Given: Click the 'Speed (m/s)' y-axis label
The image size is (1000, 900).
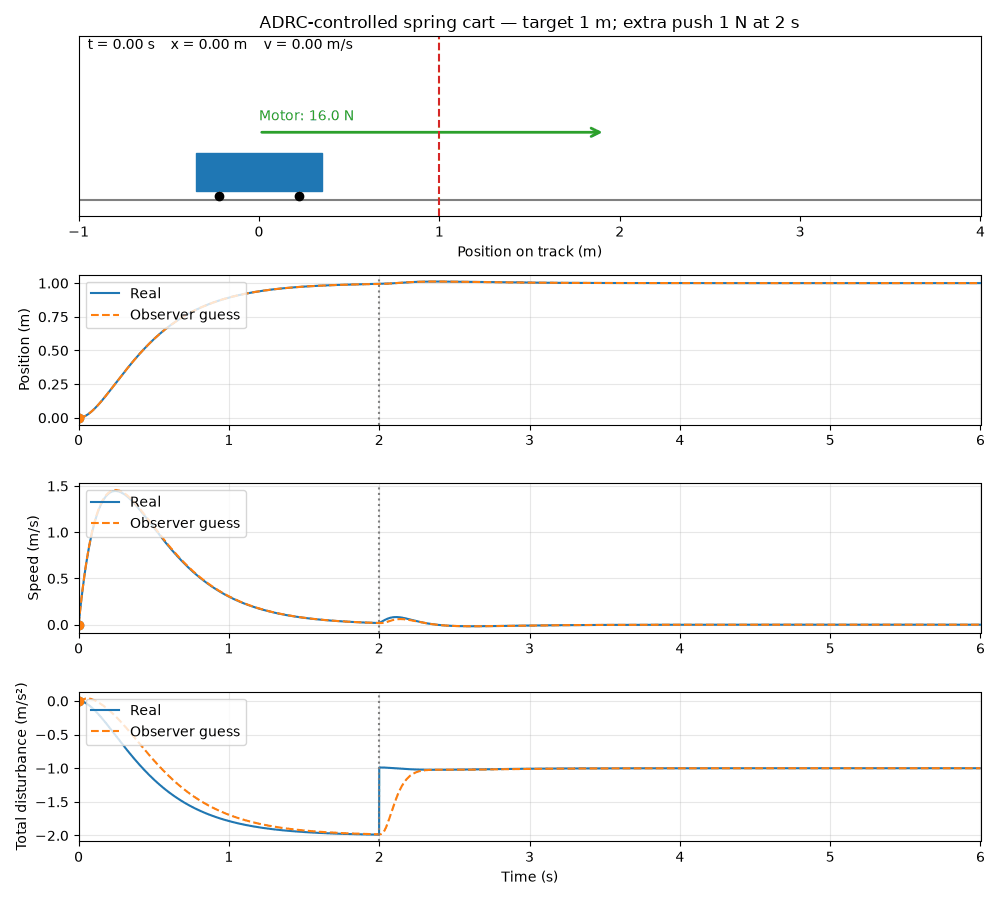Looking at the screenshot, I should (x=33, y=558).
